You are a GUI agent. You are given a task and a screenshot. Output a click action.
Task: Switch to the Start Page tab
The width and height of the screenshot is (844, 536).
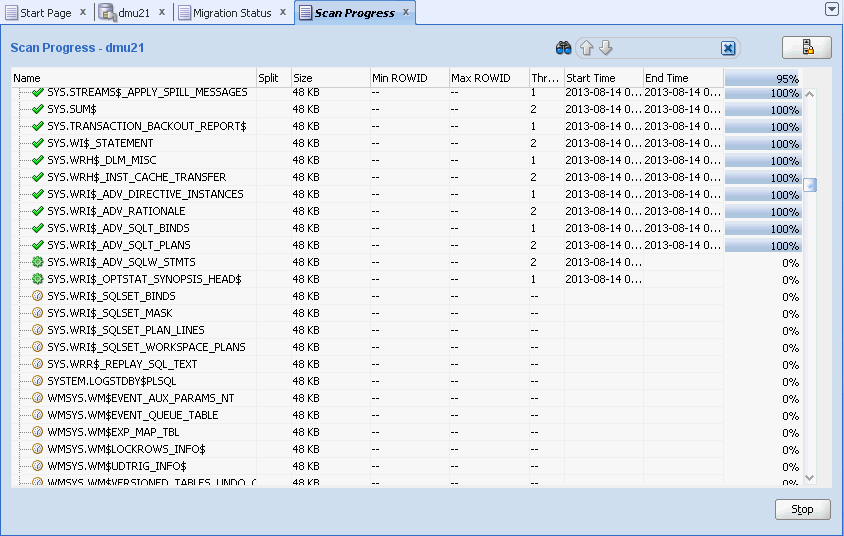click(46, 13)
